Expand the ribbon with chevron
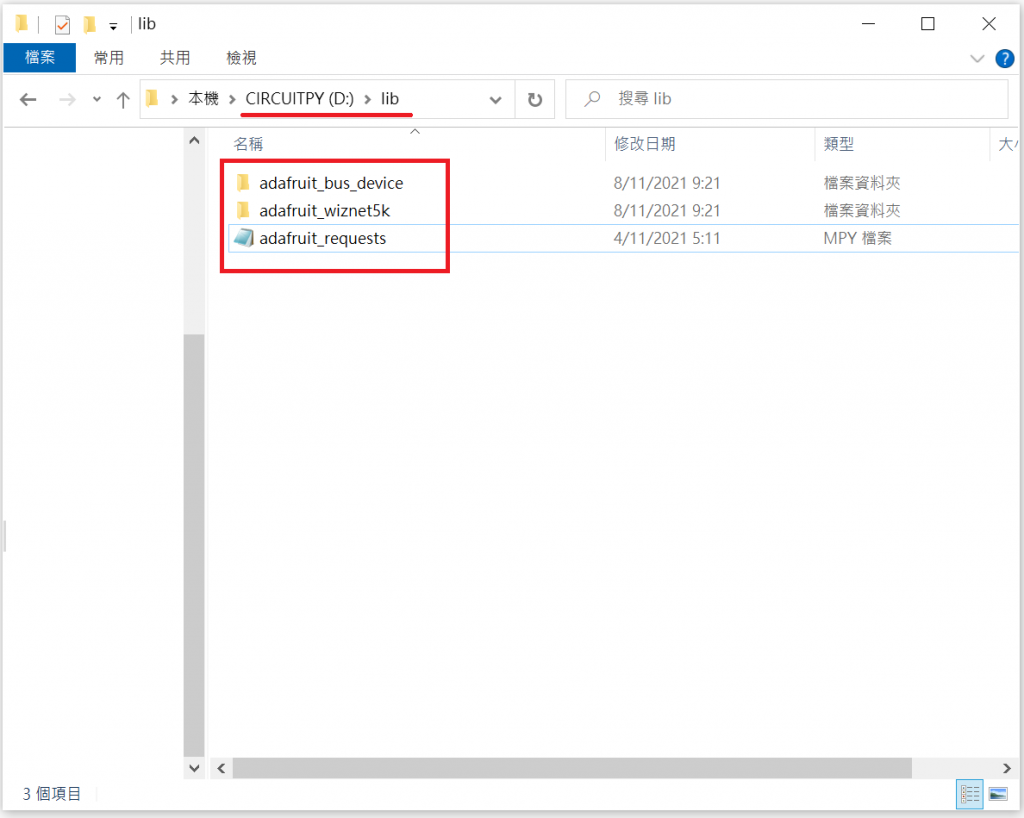1024x818 pixels. 977,59
